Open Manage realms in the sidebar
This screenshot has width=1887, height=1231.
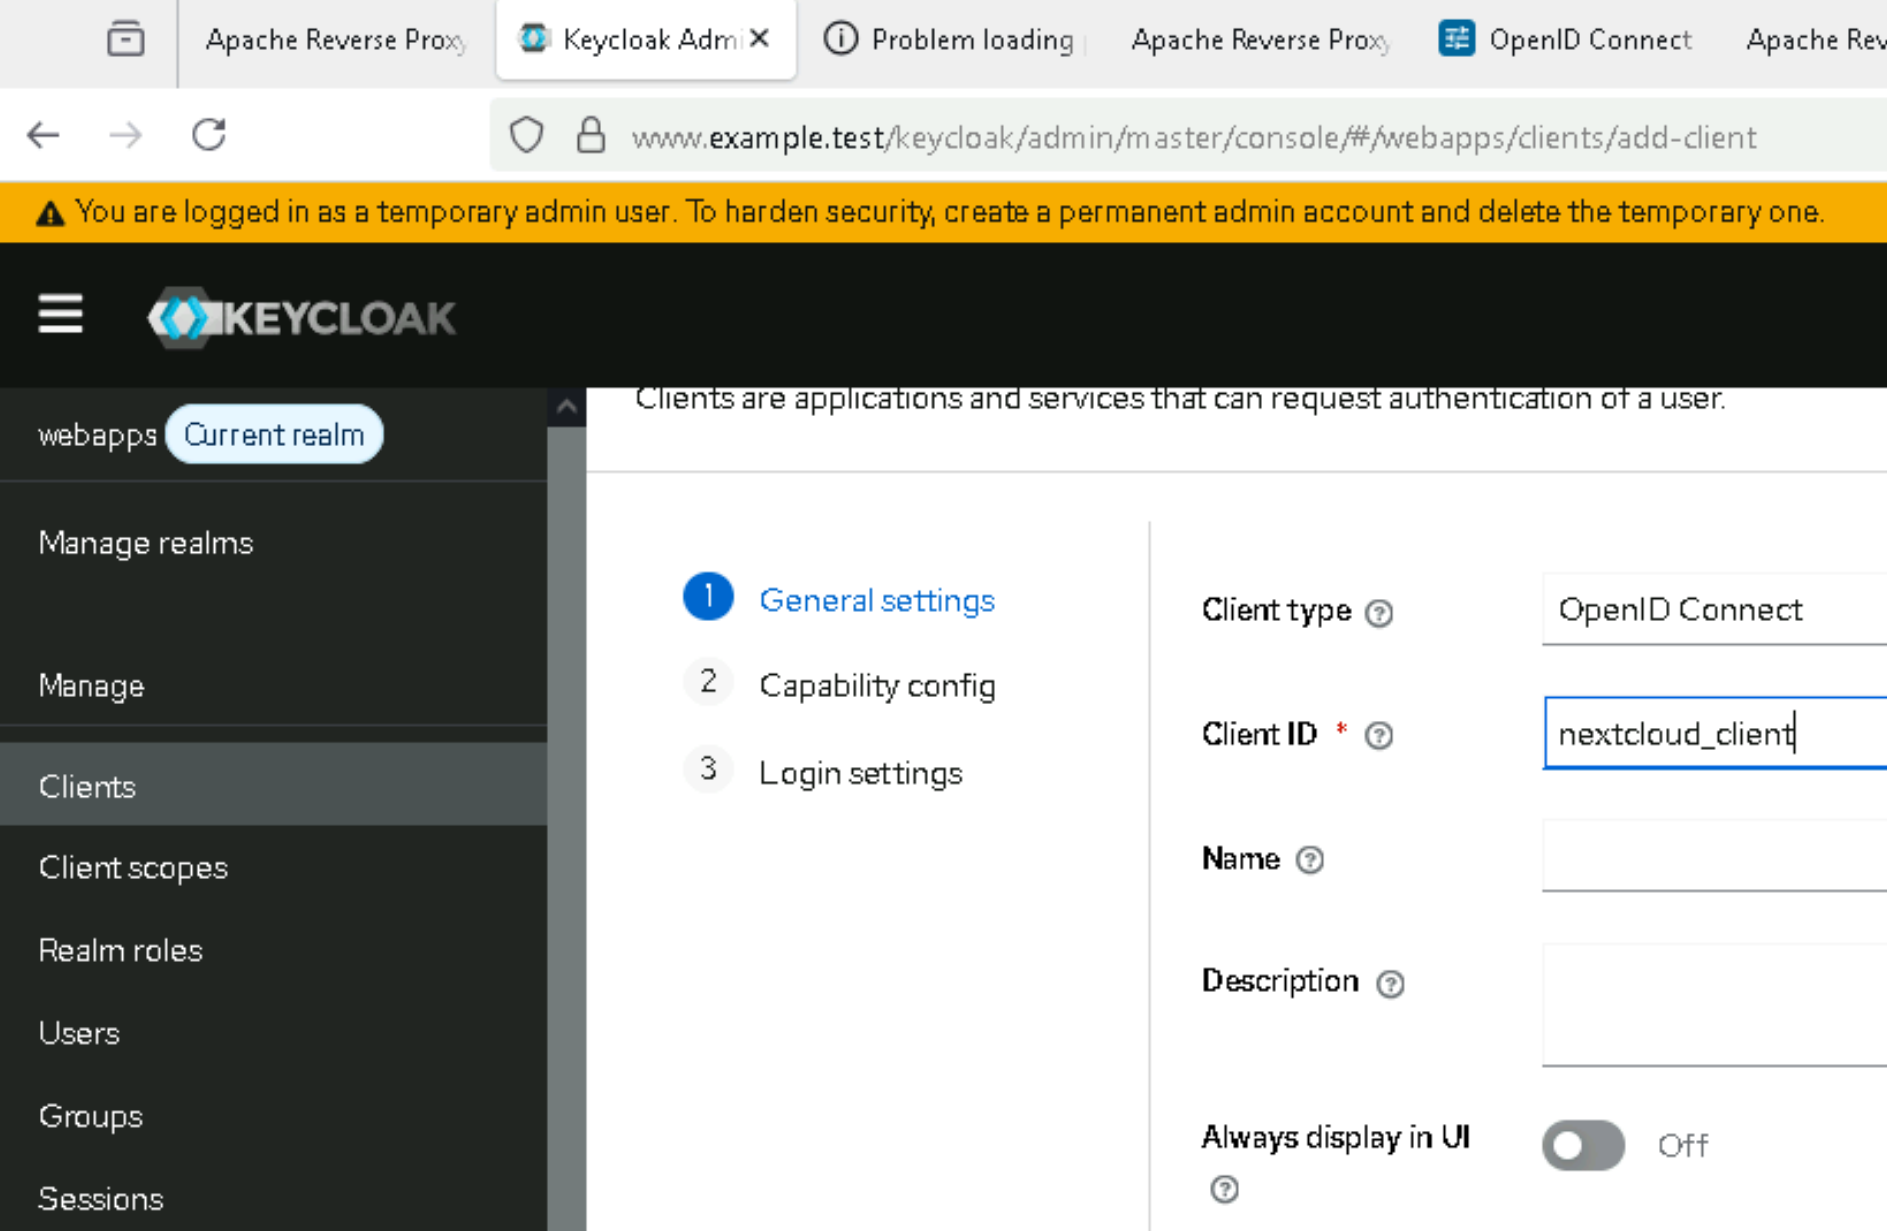[x=146, y=543]
